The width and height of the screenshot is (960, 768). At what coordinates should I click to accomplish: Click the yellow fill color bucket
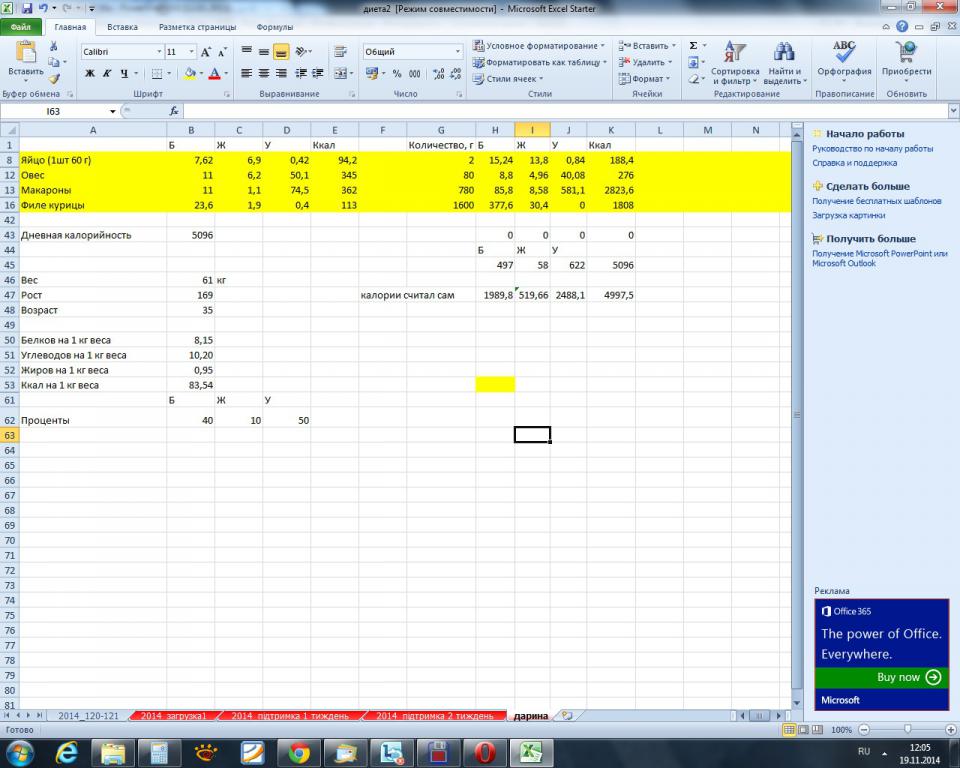189,74
